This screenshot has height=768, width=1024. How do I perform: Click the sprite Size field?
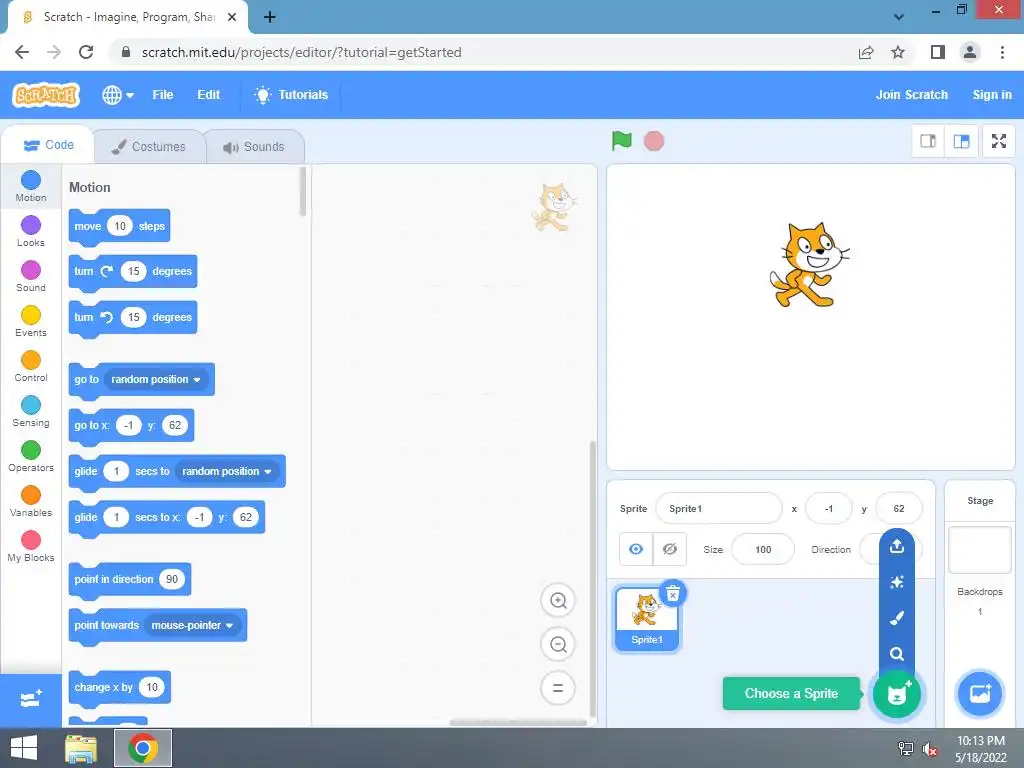[763, 549]
